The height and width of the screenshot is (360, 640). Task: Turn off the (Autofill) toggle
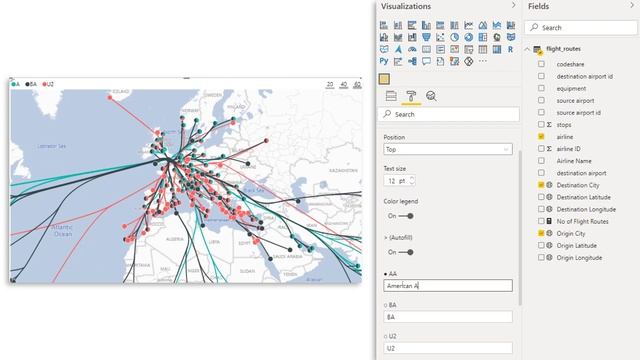point(406,252)
